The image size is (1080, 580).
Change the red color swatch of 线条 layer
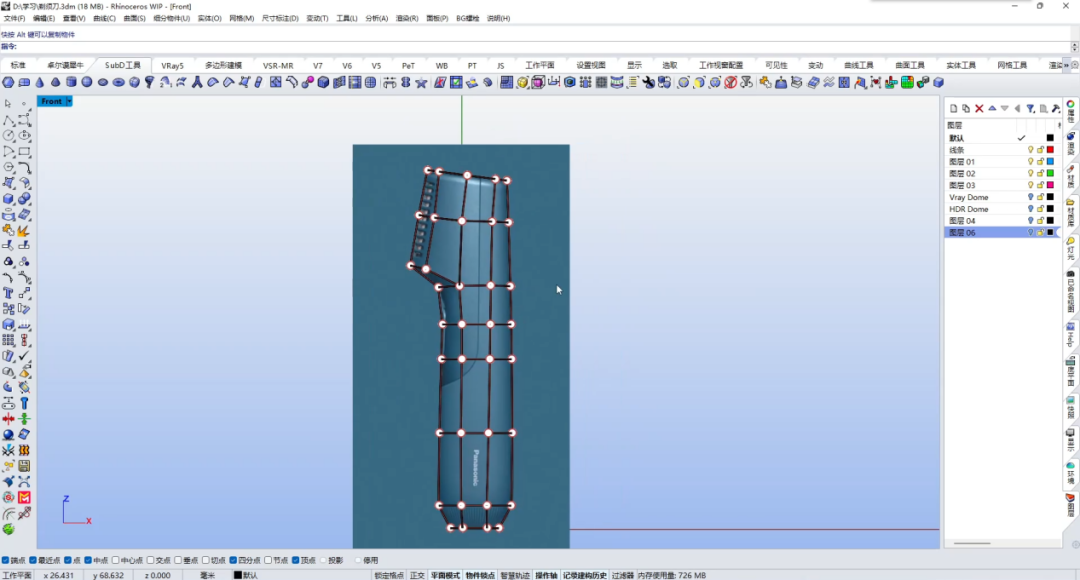1050,150
